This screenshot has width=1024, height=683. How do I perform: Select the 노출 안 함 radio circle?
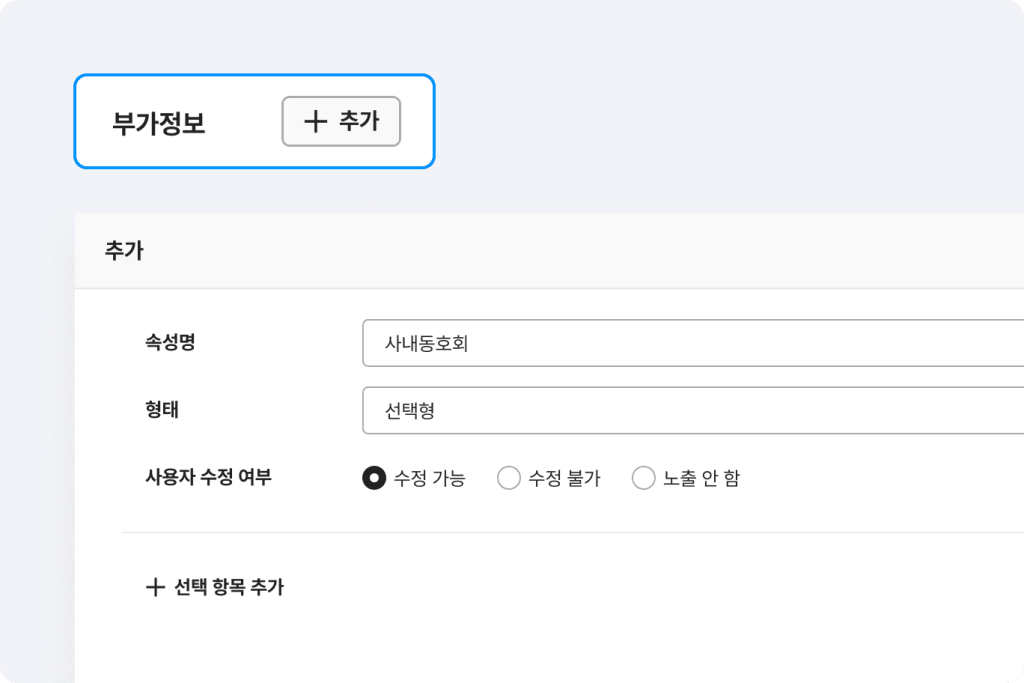[x=643, y=478]
